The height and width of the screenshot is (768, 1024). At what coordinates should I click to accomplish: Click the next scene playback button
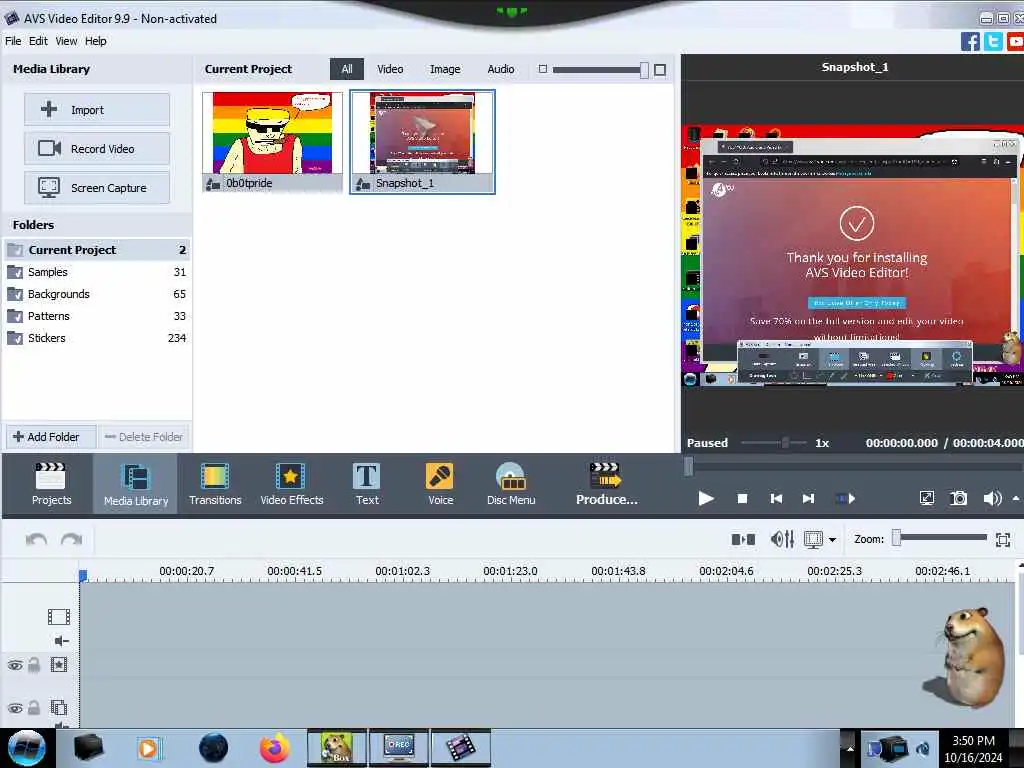pyautogui.click(x=846, y=499)
